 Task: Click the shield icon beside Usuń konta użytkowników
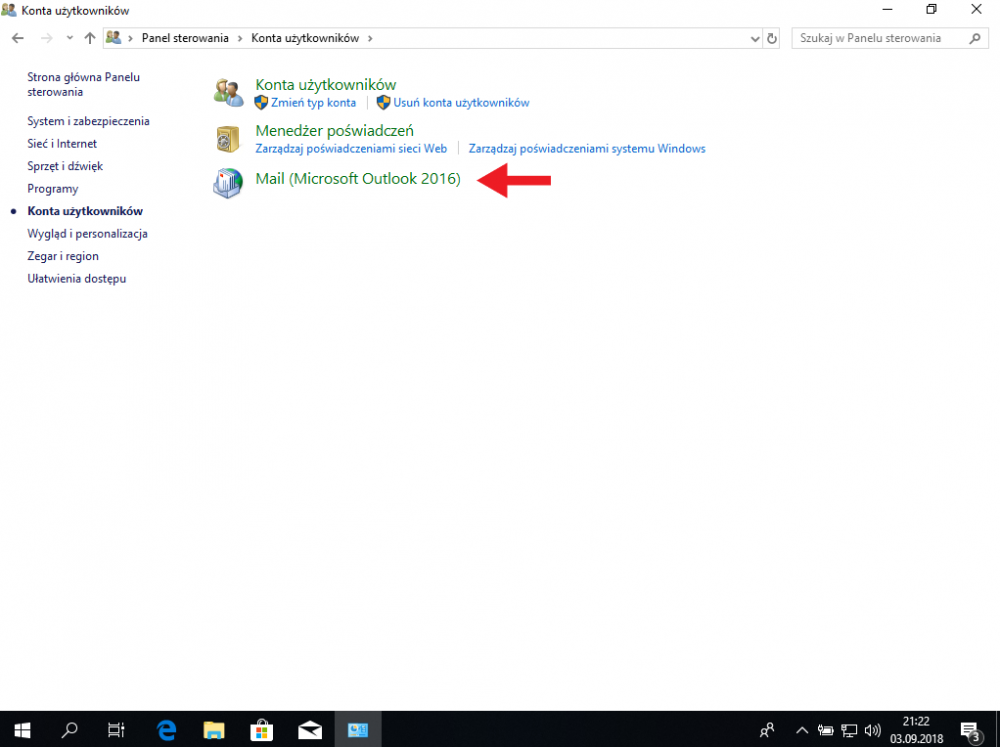click(x=383, y=103)
